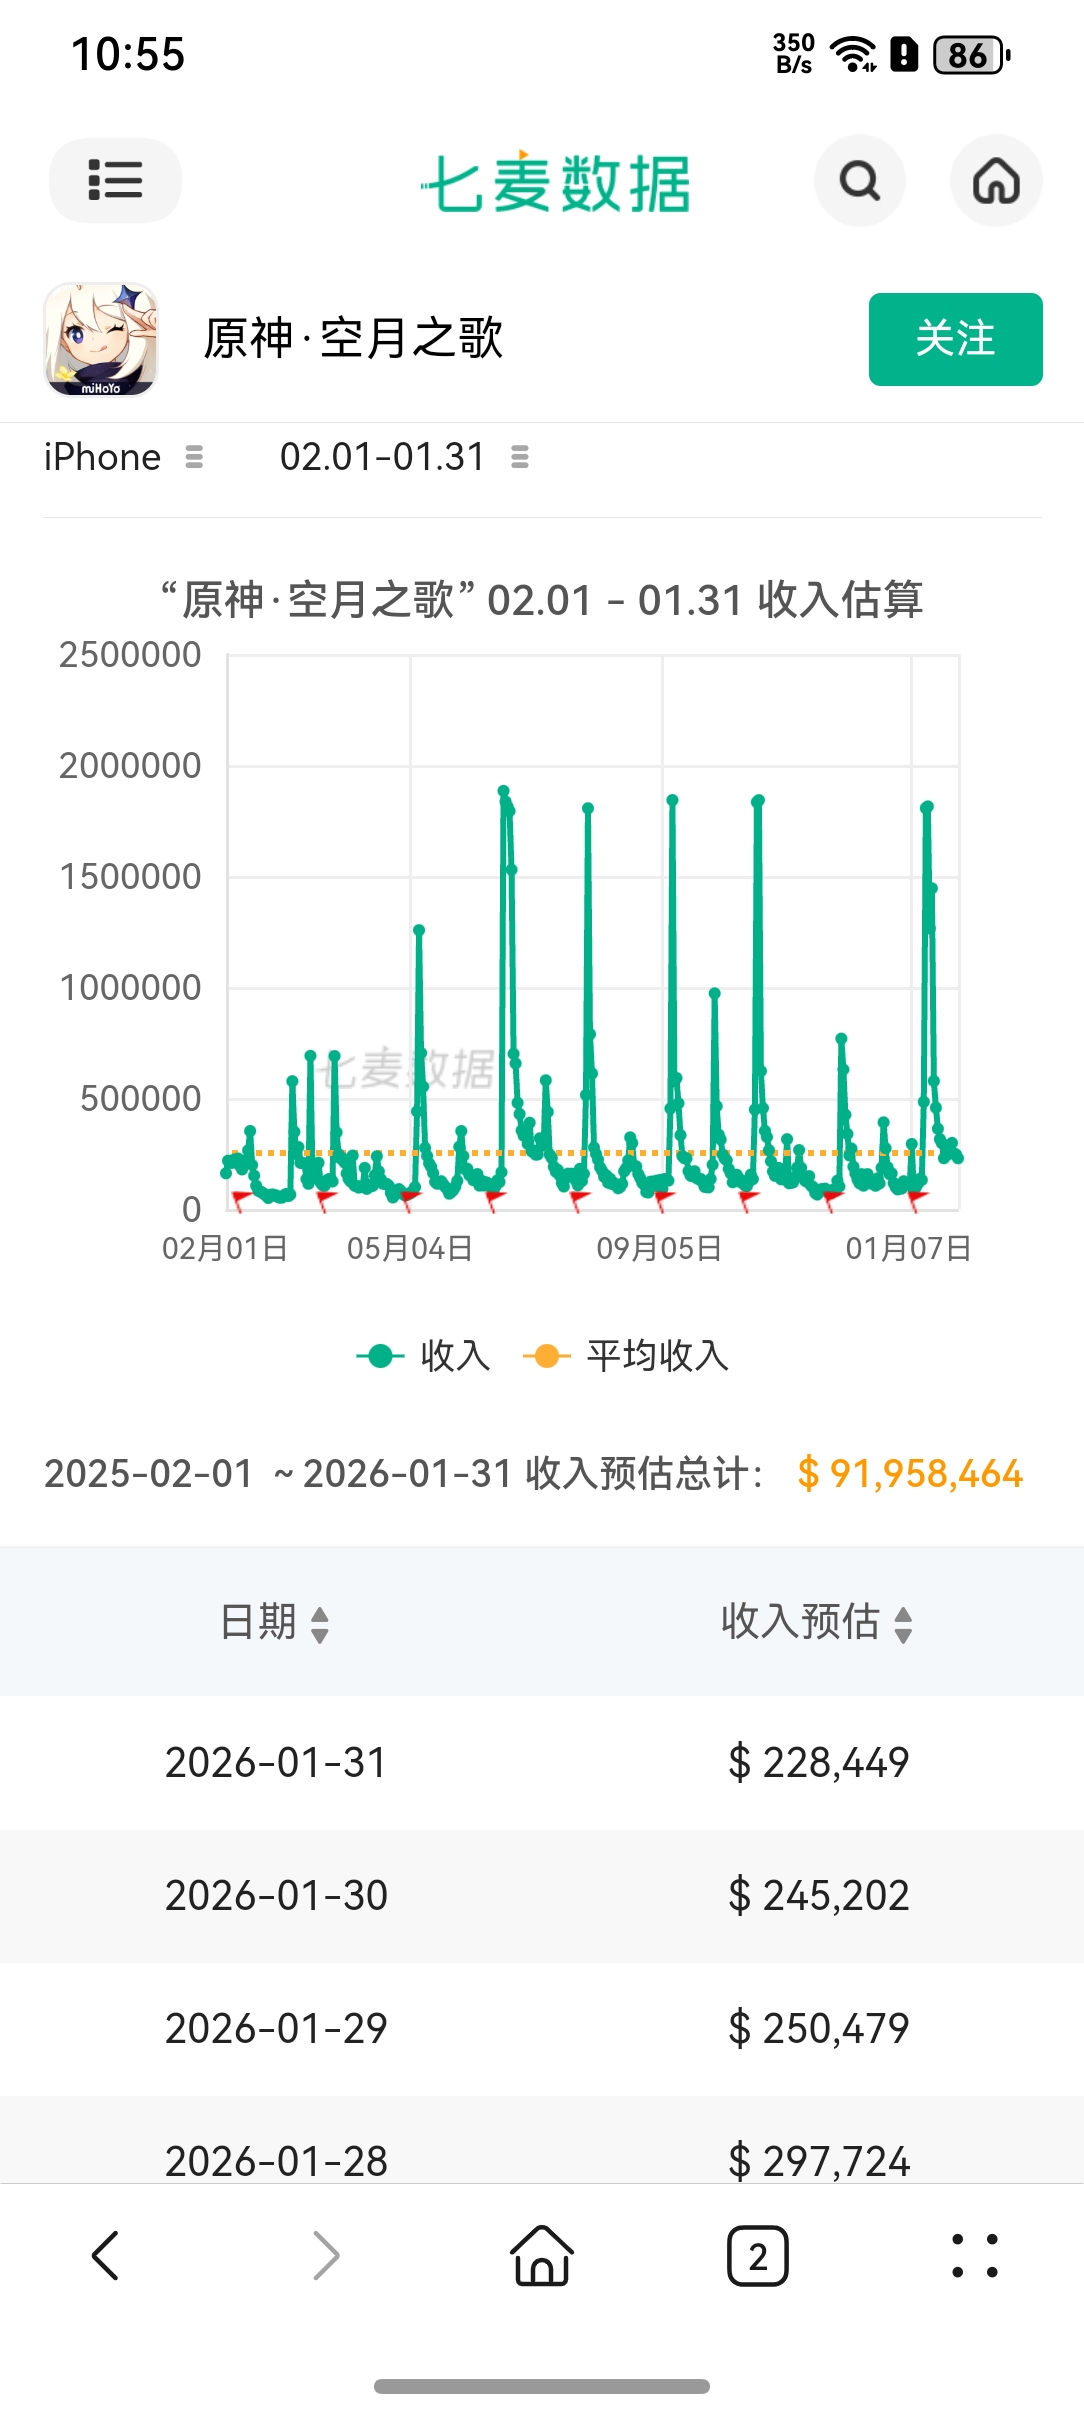
Task: Toggle the 平均收入 legend series
Action: (627, 1356)
